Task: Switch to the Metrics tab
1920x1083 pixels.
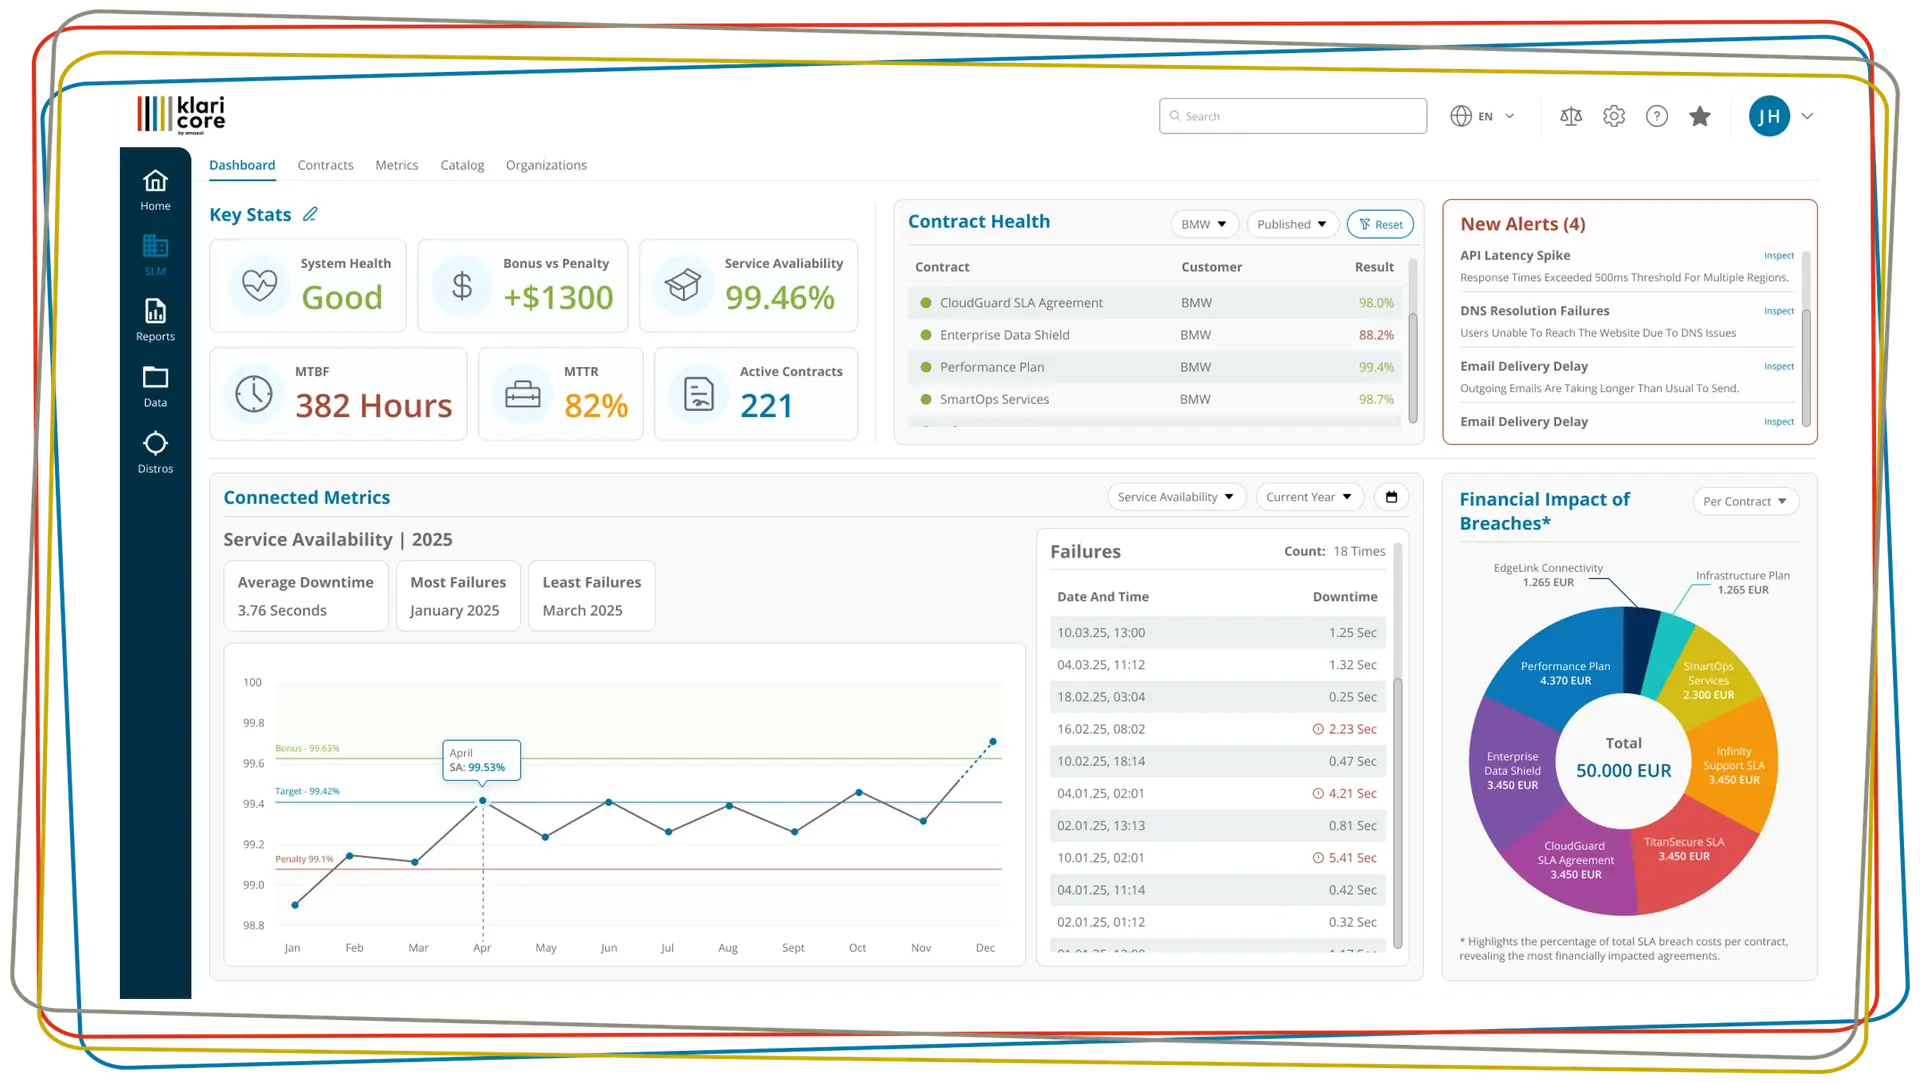Action: tap(397, 165)
